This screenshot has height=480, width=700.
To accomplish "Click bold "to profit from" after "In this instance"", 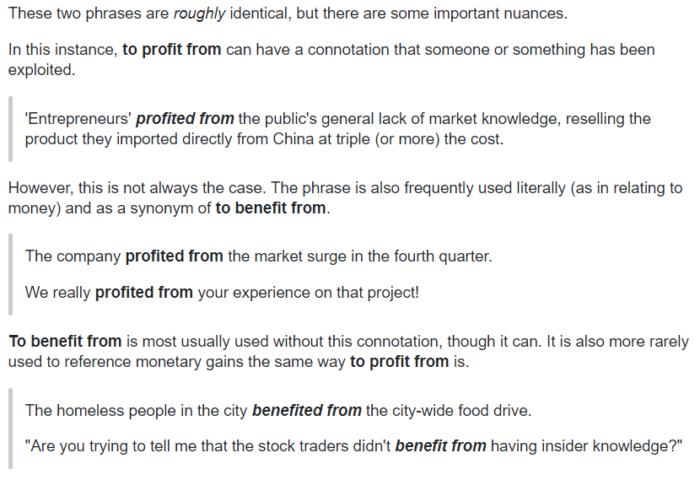I will point(172,49).
